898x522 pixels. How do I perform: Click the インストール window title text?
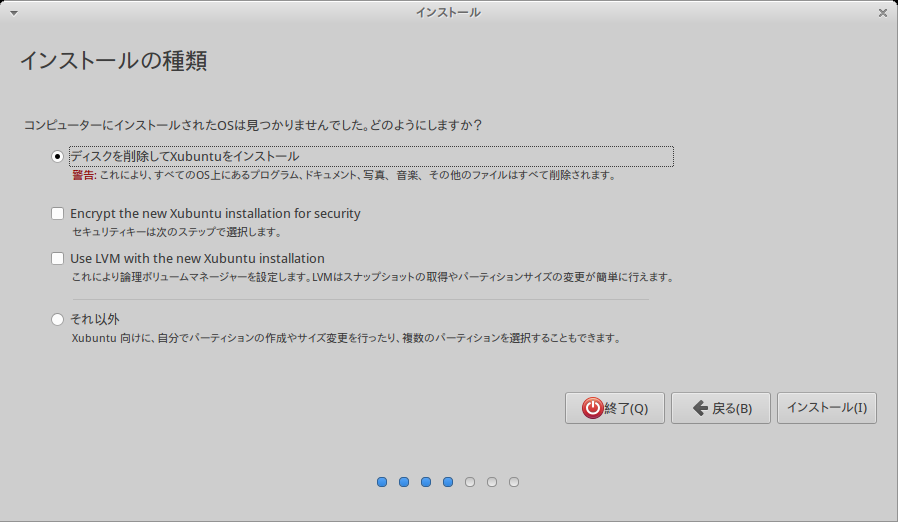pos(448,13)
